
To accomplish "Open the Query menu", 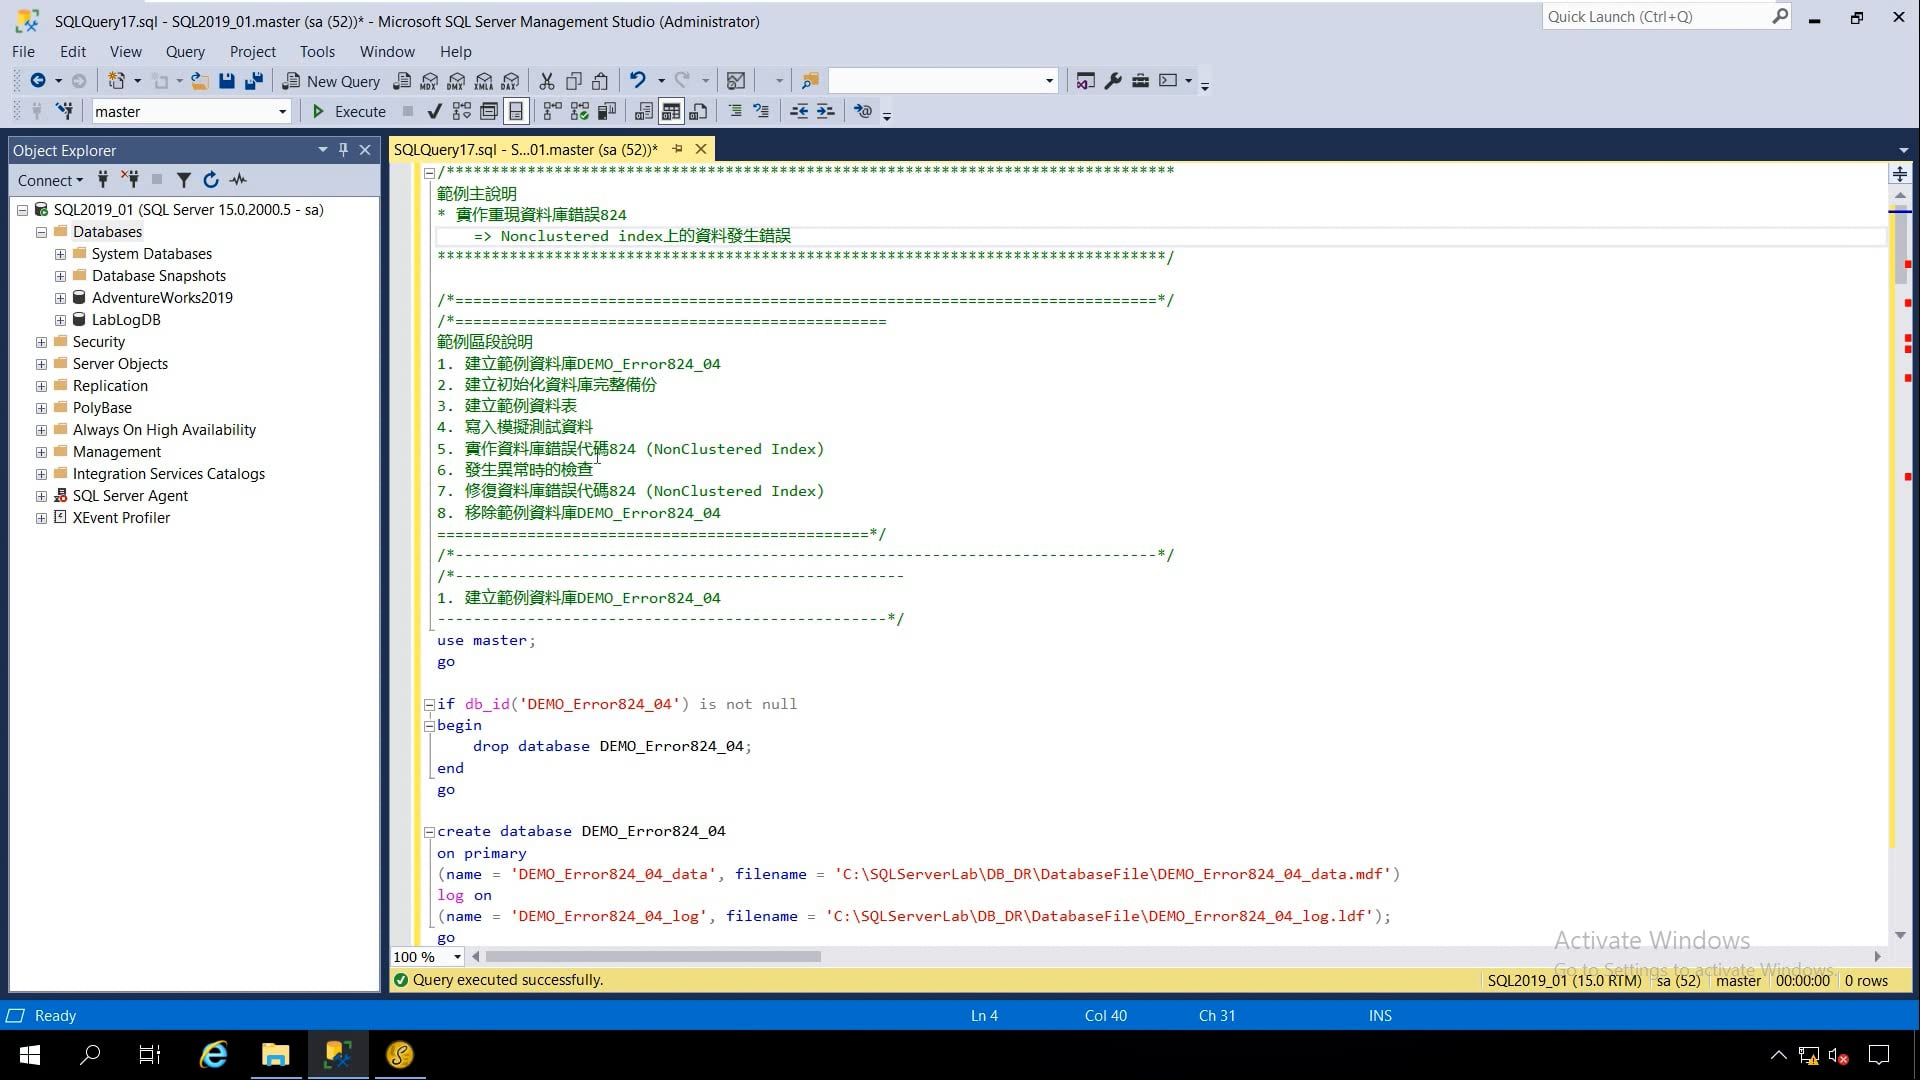I will 185,52.
